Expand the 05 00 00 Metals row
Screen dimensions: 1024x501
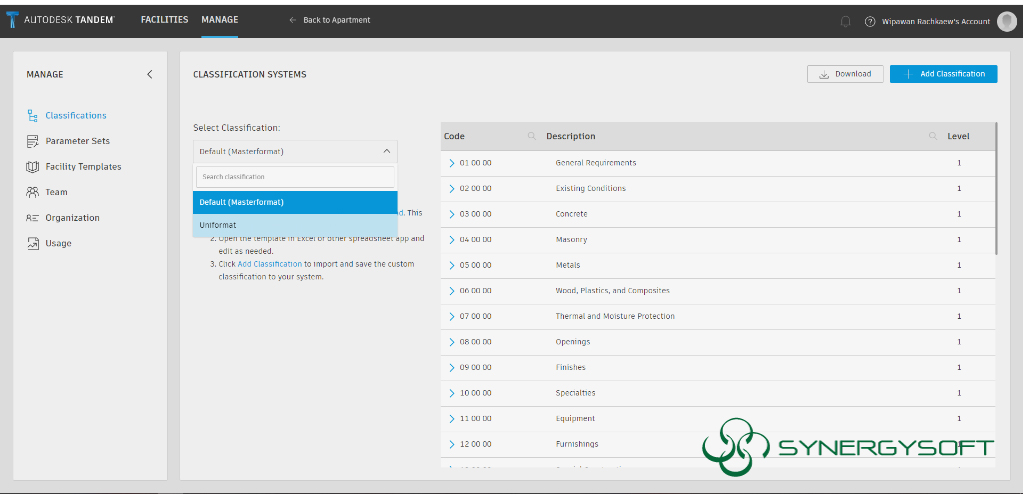click(452, 265)
